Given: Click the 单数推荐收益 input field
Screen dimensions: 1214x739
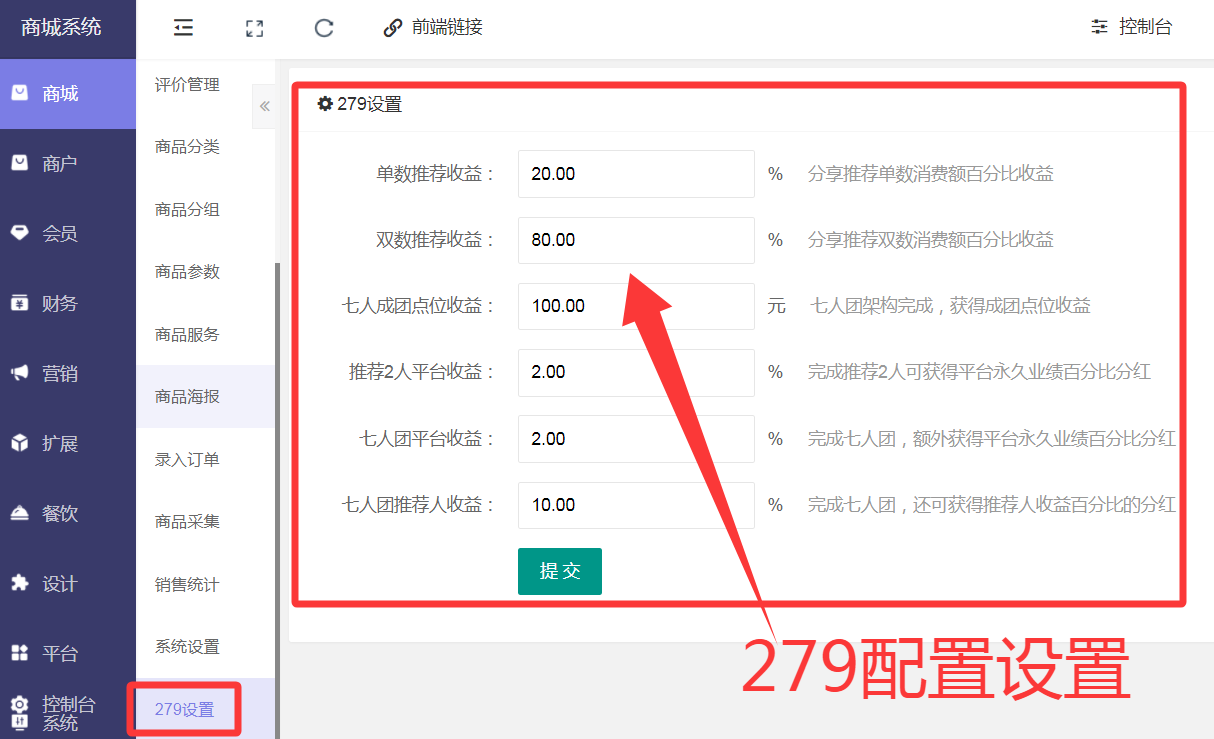Looking at the screenshot, I should point(636,174).
